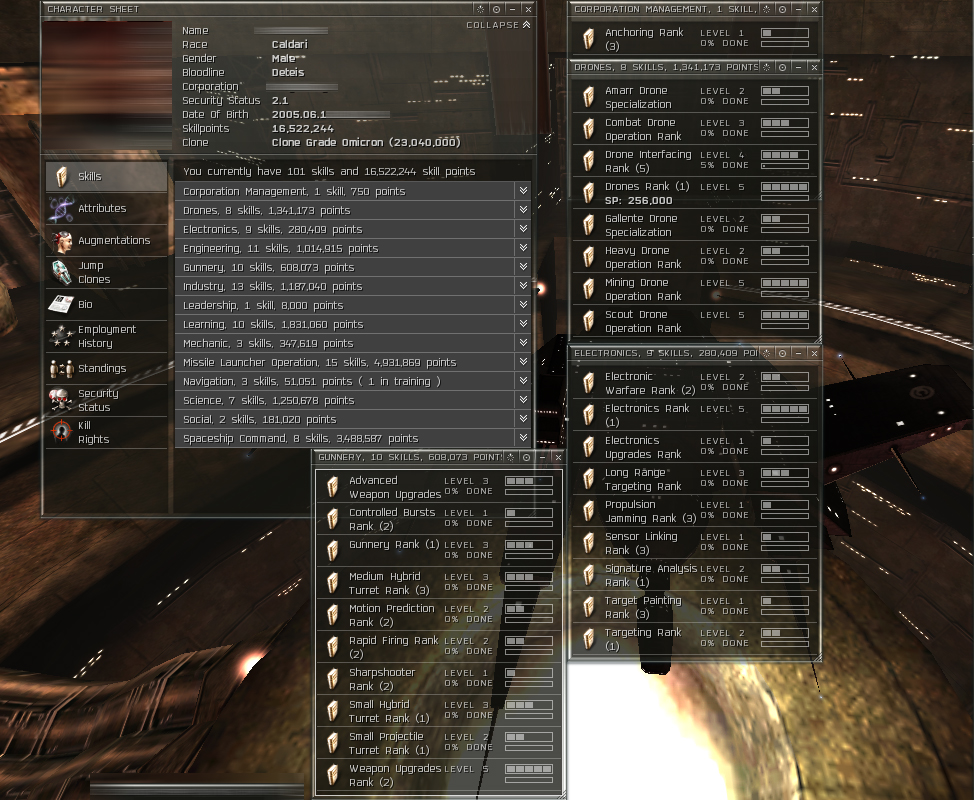974x800 pixels.
Task: Click Targeting Rank (1) skill entry
Action: [693, 639]
